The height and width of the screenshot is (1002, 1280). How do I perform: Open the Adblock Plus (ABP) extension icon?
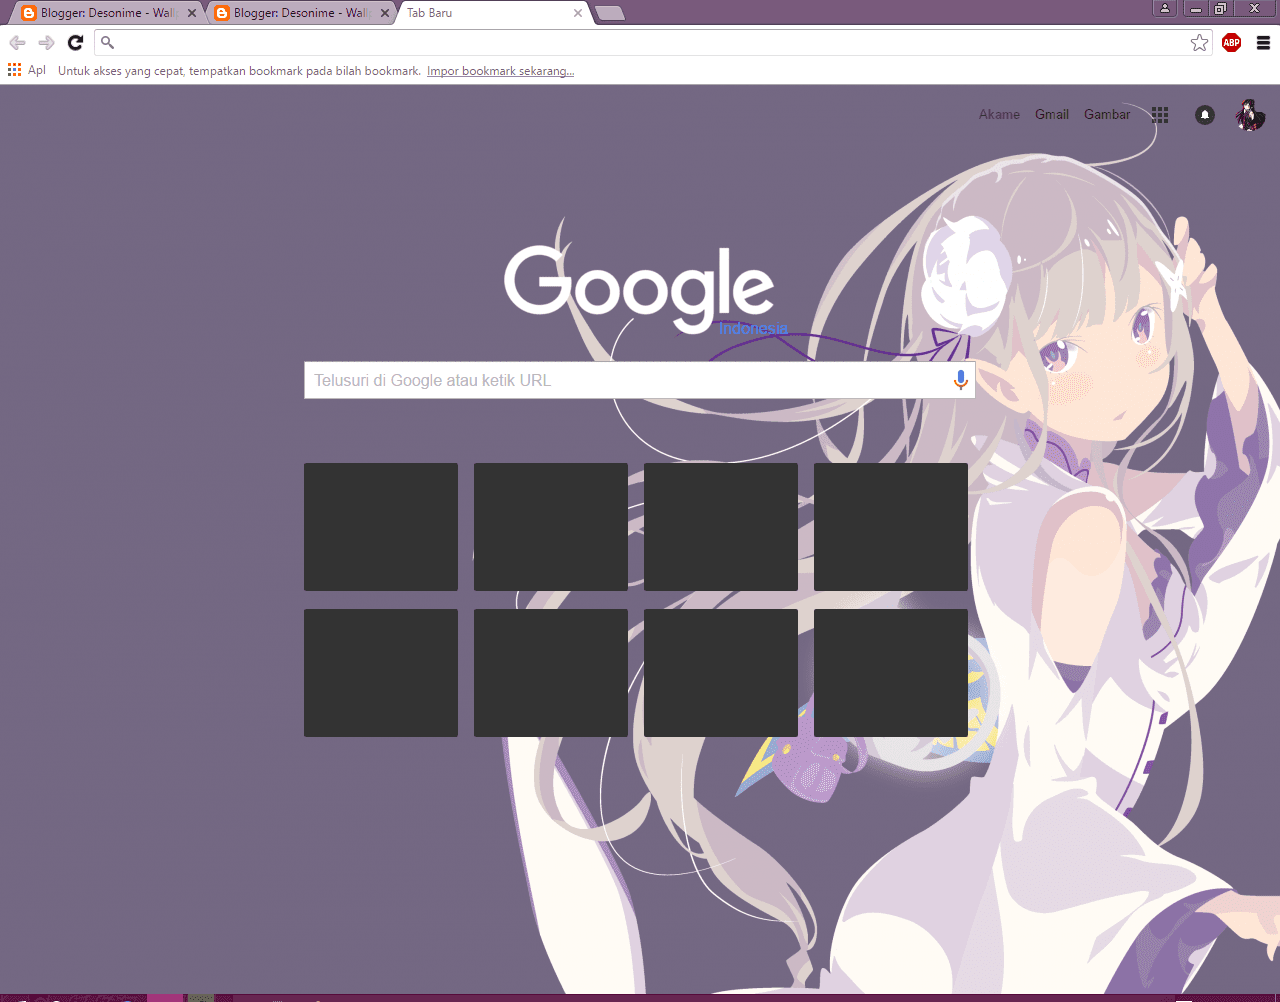click(x=1231, y=42)
